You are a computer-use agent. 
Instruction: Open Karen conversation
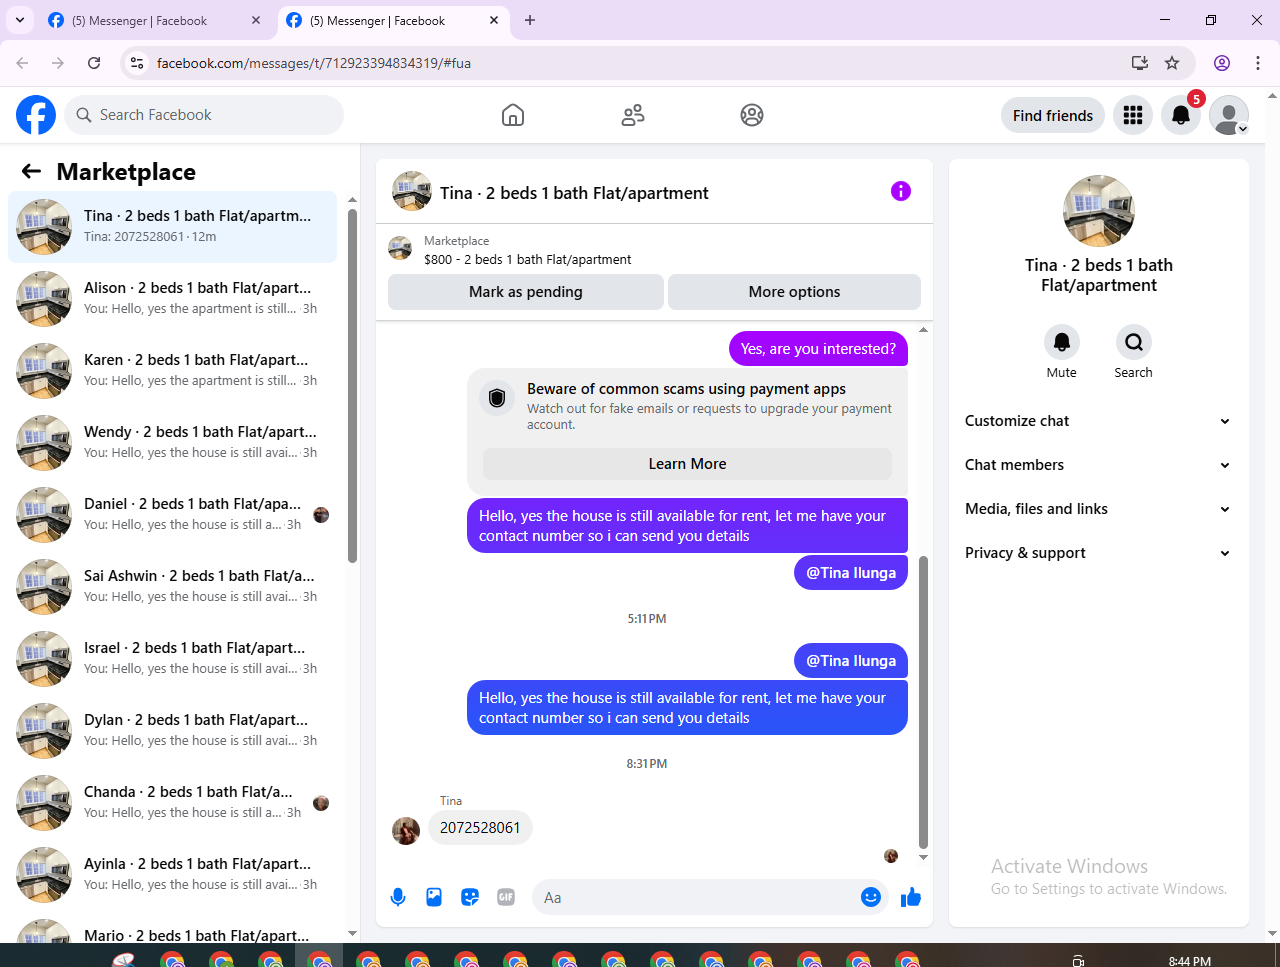pos(173,371)
